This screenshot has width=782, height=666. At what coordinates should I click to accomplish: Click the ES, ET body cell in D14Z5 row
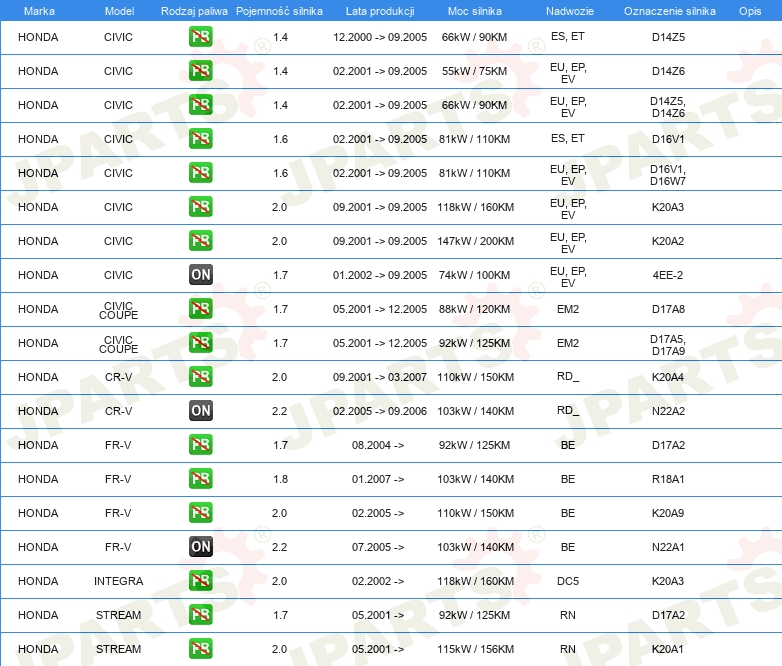[568, 36]
